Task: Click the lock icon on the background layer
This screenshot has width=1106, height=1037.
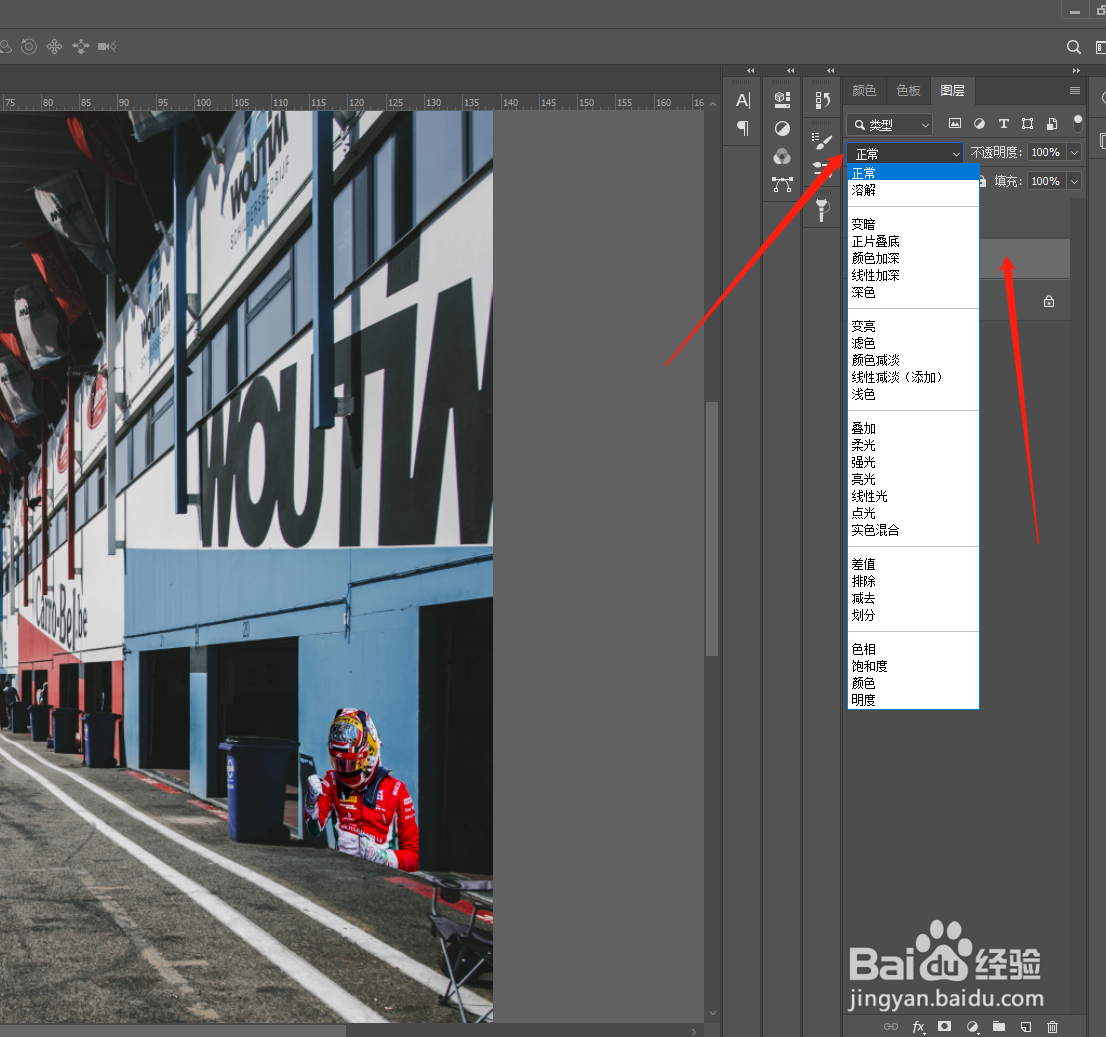Action: point(1049,301)
